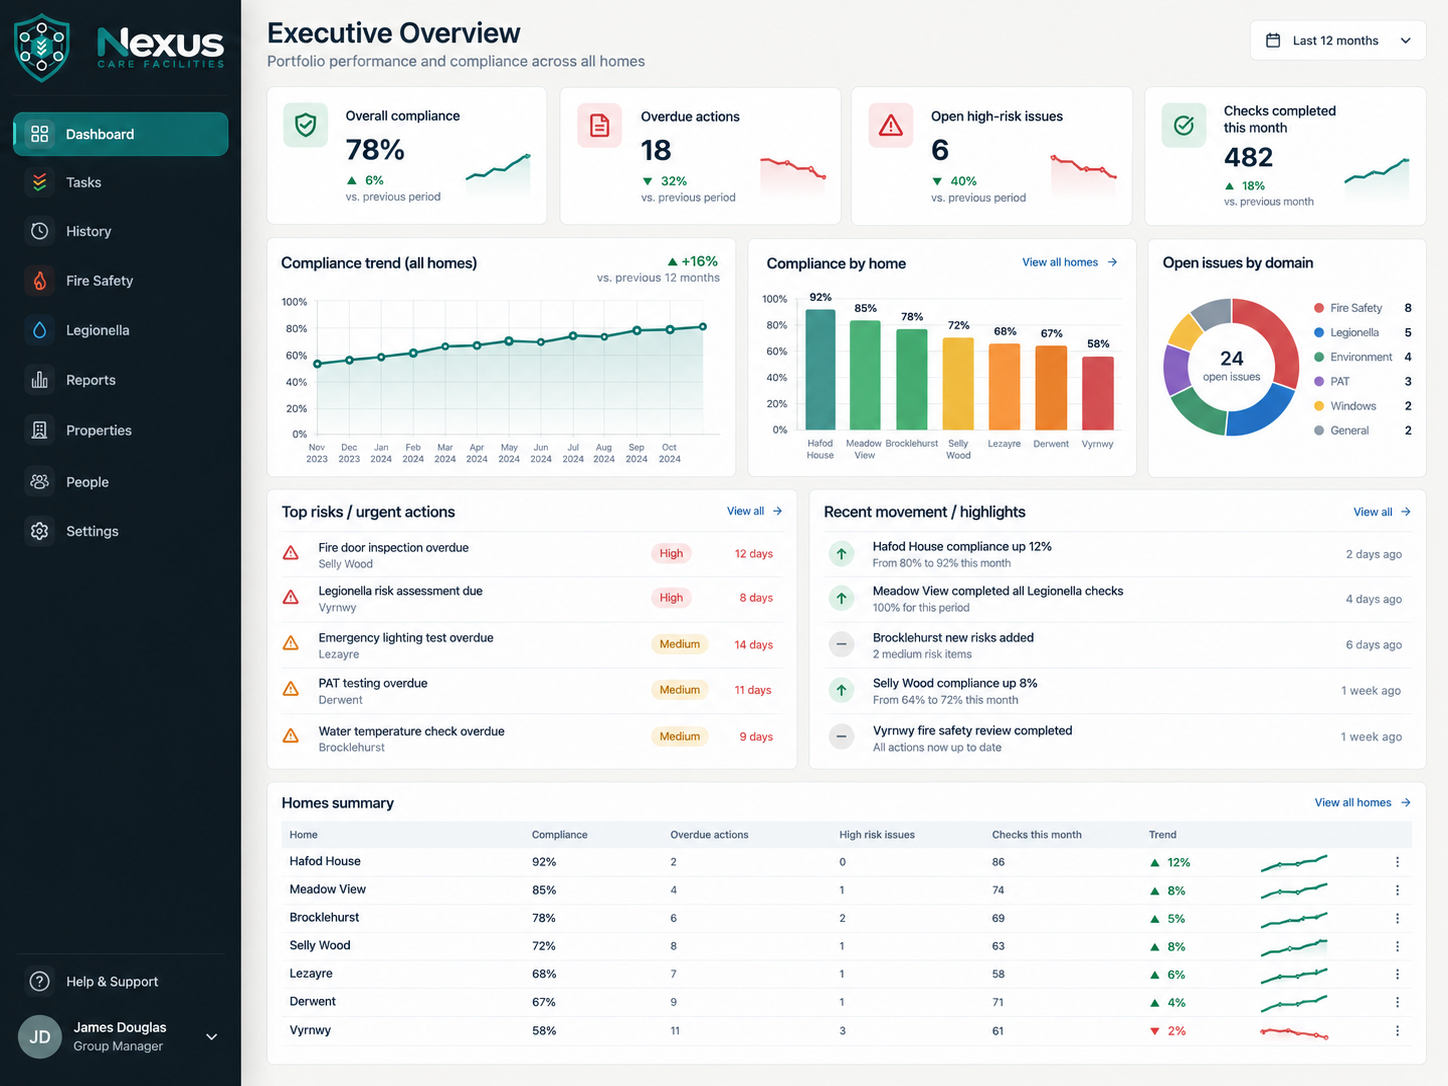Open the Fire Safety section
1448x1086 pixels.
120,281
